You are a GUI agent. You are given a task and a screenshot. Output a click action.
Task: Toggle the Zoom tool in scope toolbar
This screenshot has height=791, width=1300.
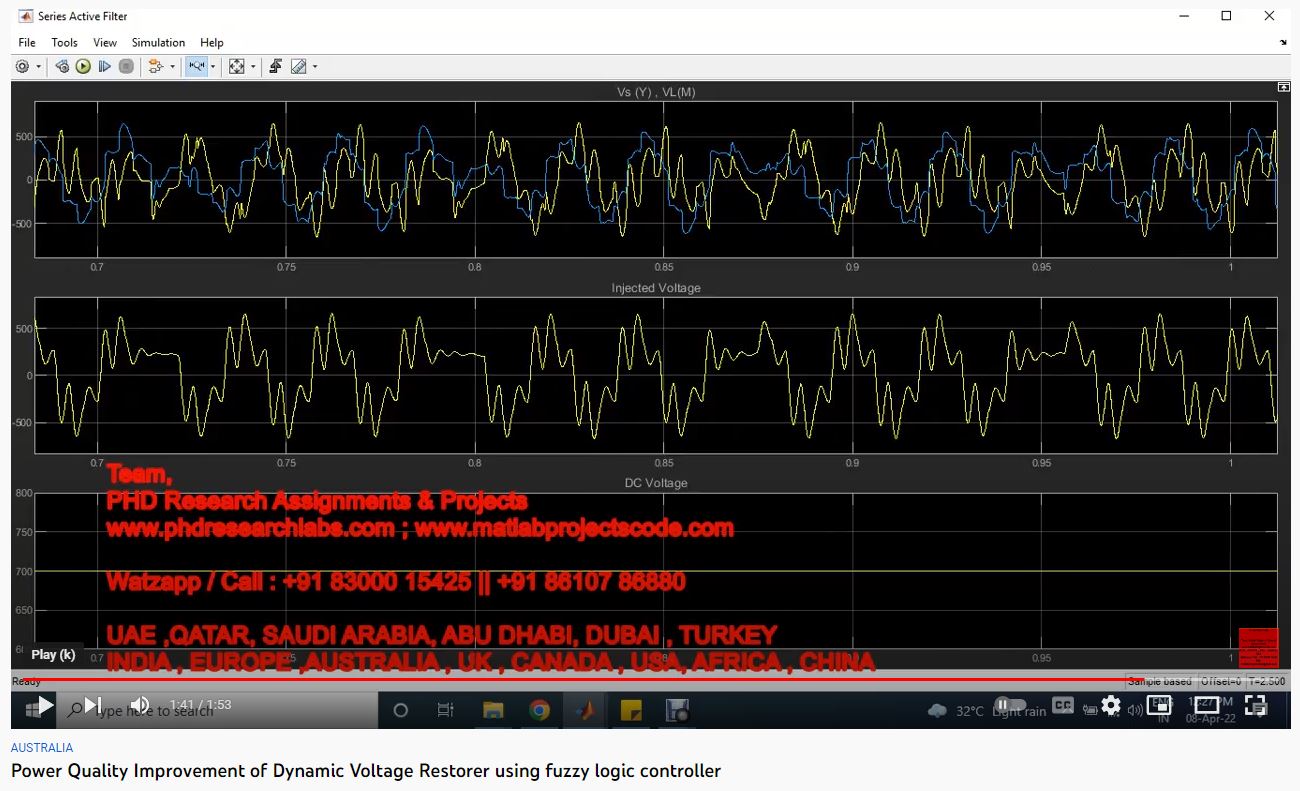(196, 67)
